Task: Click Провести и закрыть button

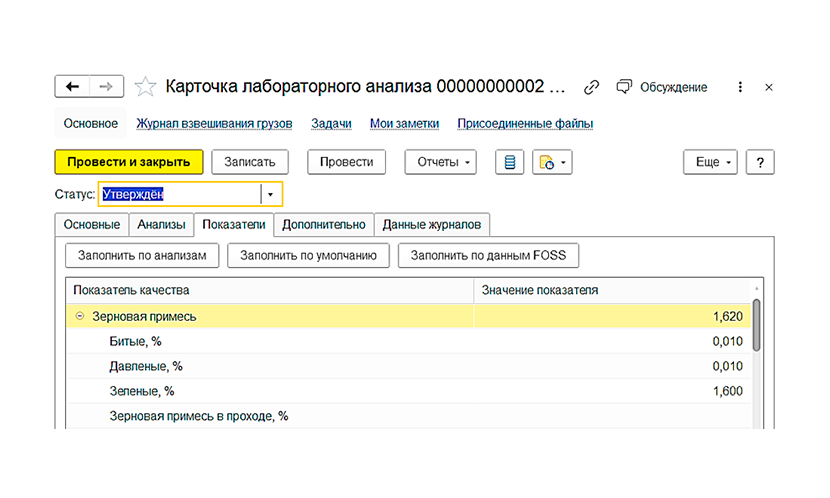Action: (x=129, y=162)
